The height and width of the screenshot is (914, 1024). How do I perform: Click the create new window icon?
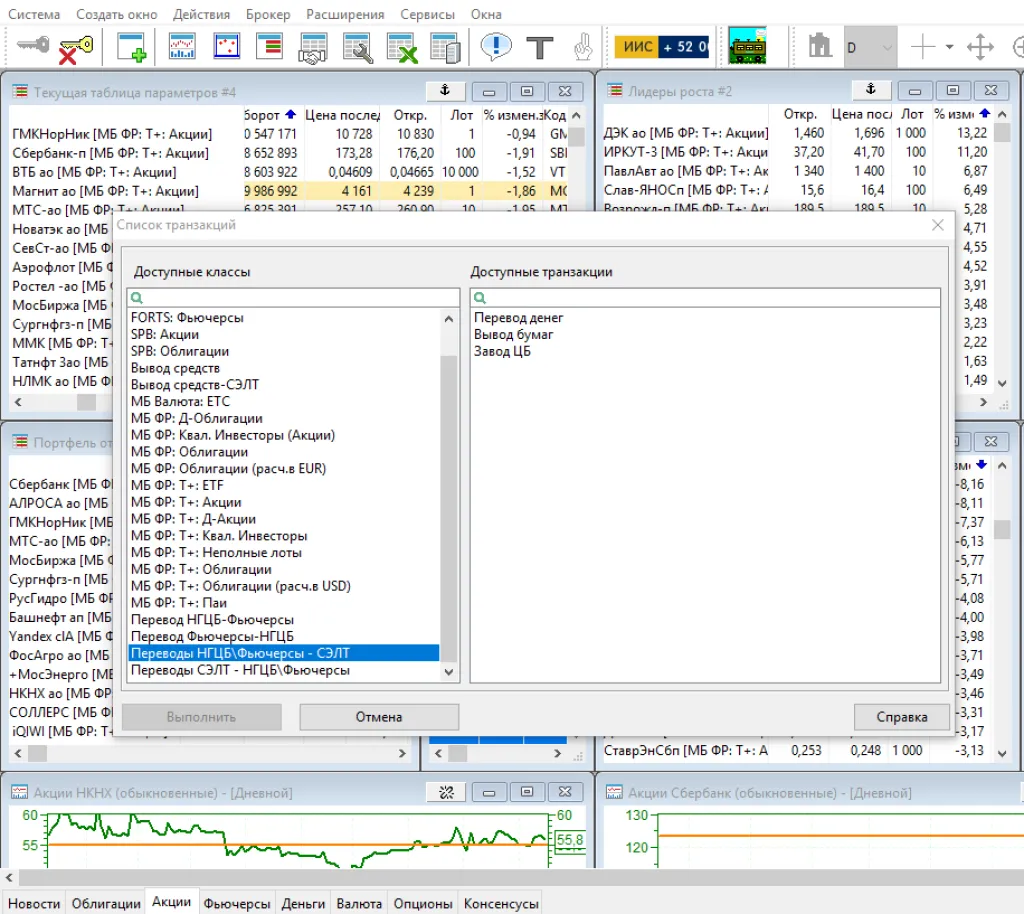[132, 47]
